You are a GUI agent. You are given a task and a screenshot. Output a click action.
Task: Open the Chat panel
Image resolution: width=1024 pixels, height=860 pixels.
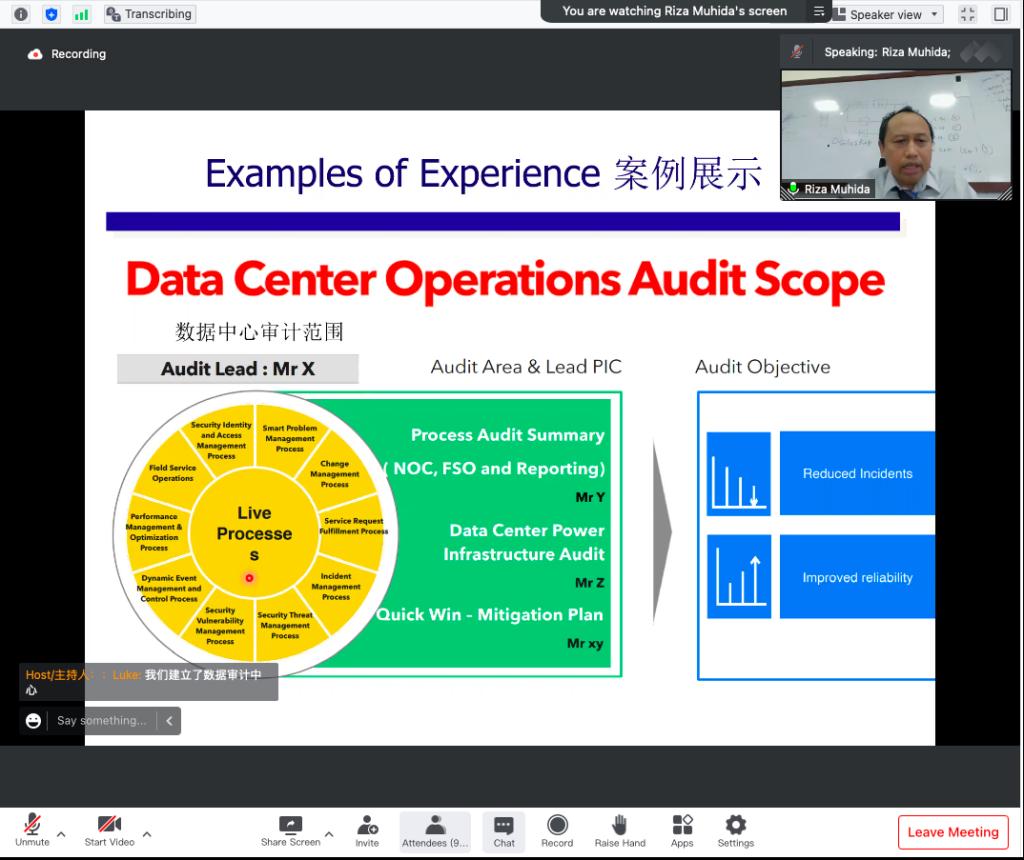point(504,829)
